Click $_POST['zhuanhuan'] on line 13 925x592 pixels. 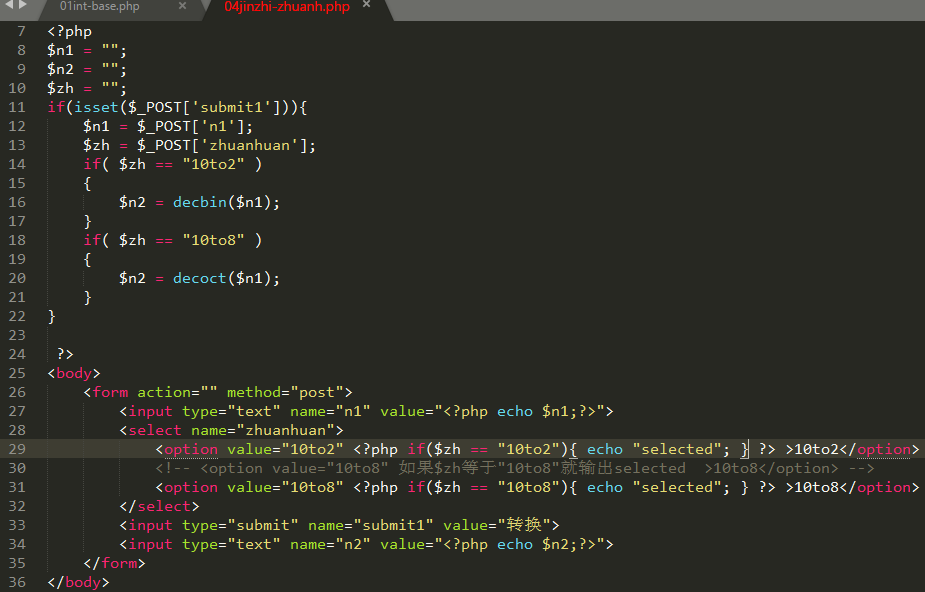point(222,145)
